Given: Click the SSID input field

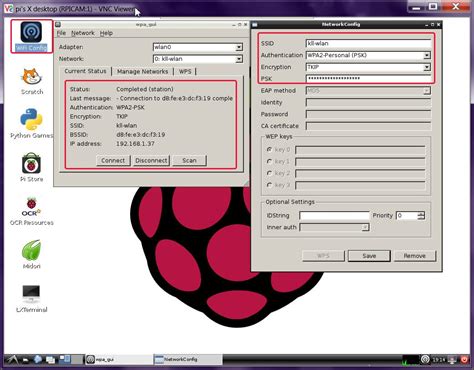Looking at the screenshot, I should coord(368,43).
